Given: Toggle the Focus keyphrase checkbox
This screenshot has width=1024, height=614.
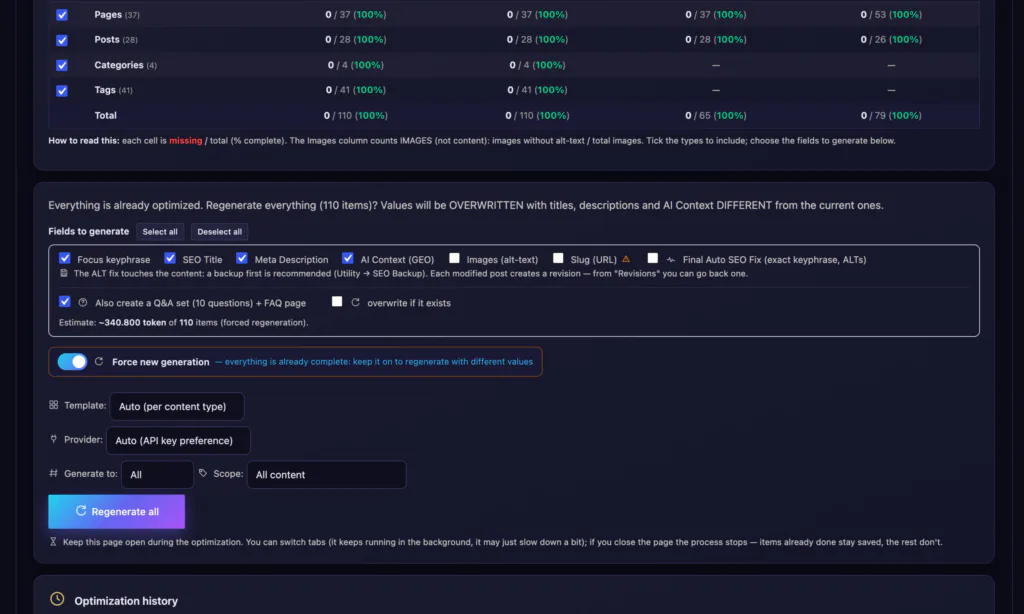Looking at the screenshot, I should coord(65,258).
